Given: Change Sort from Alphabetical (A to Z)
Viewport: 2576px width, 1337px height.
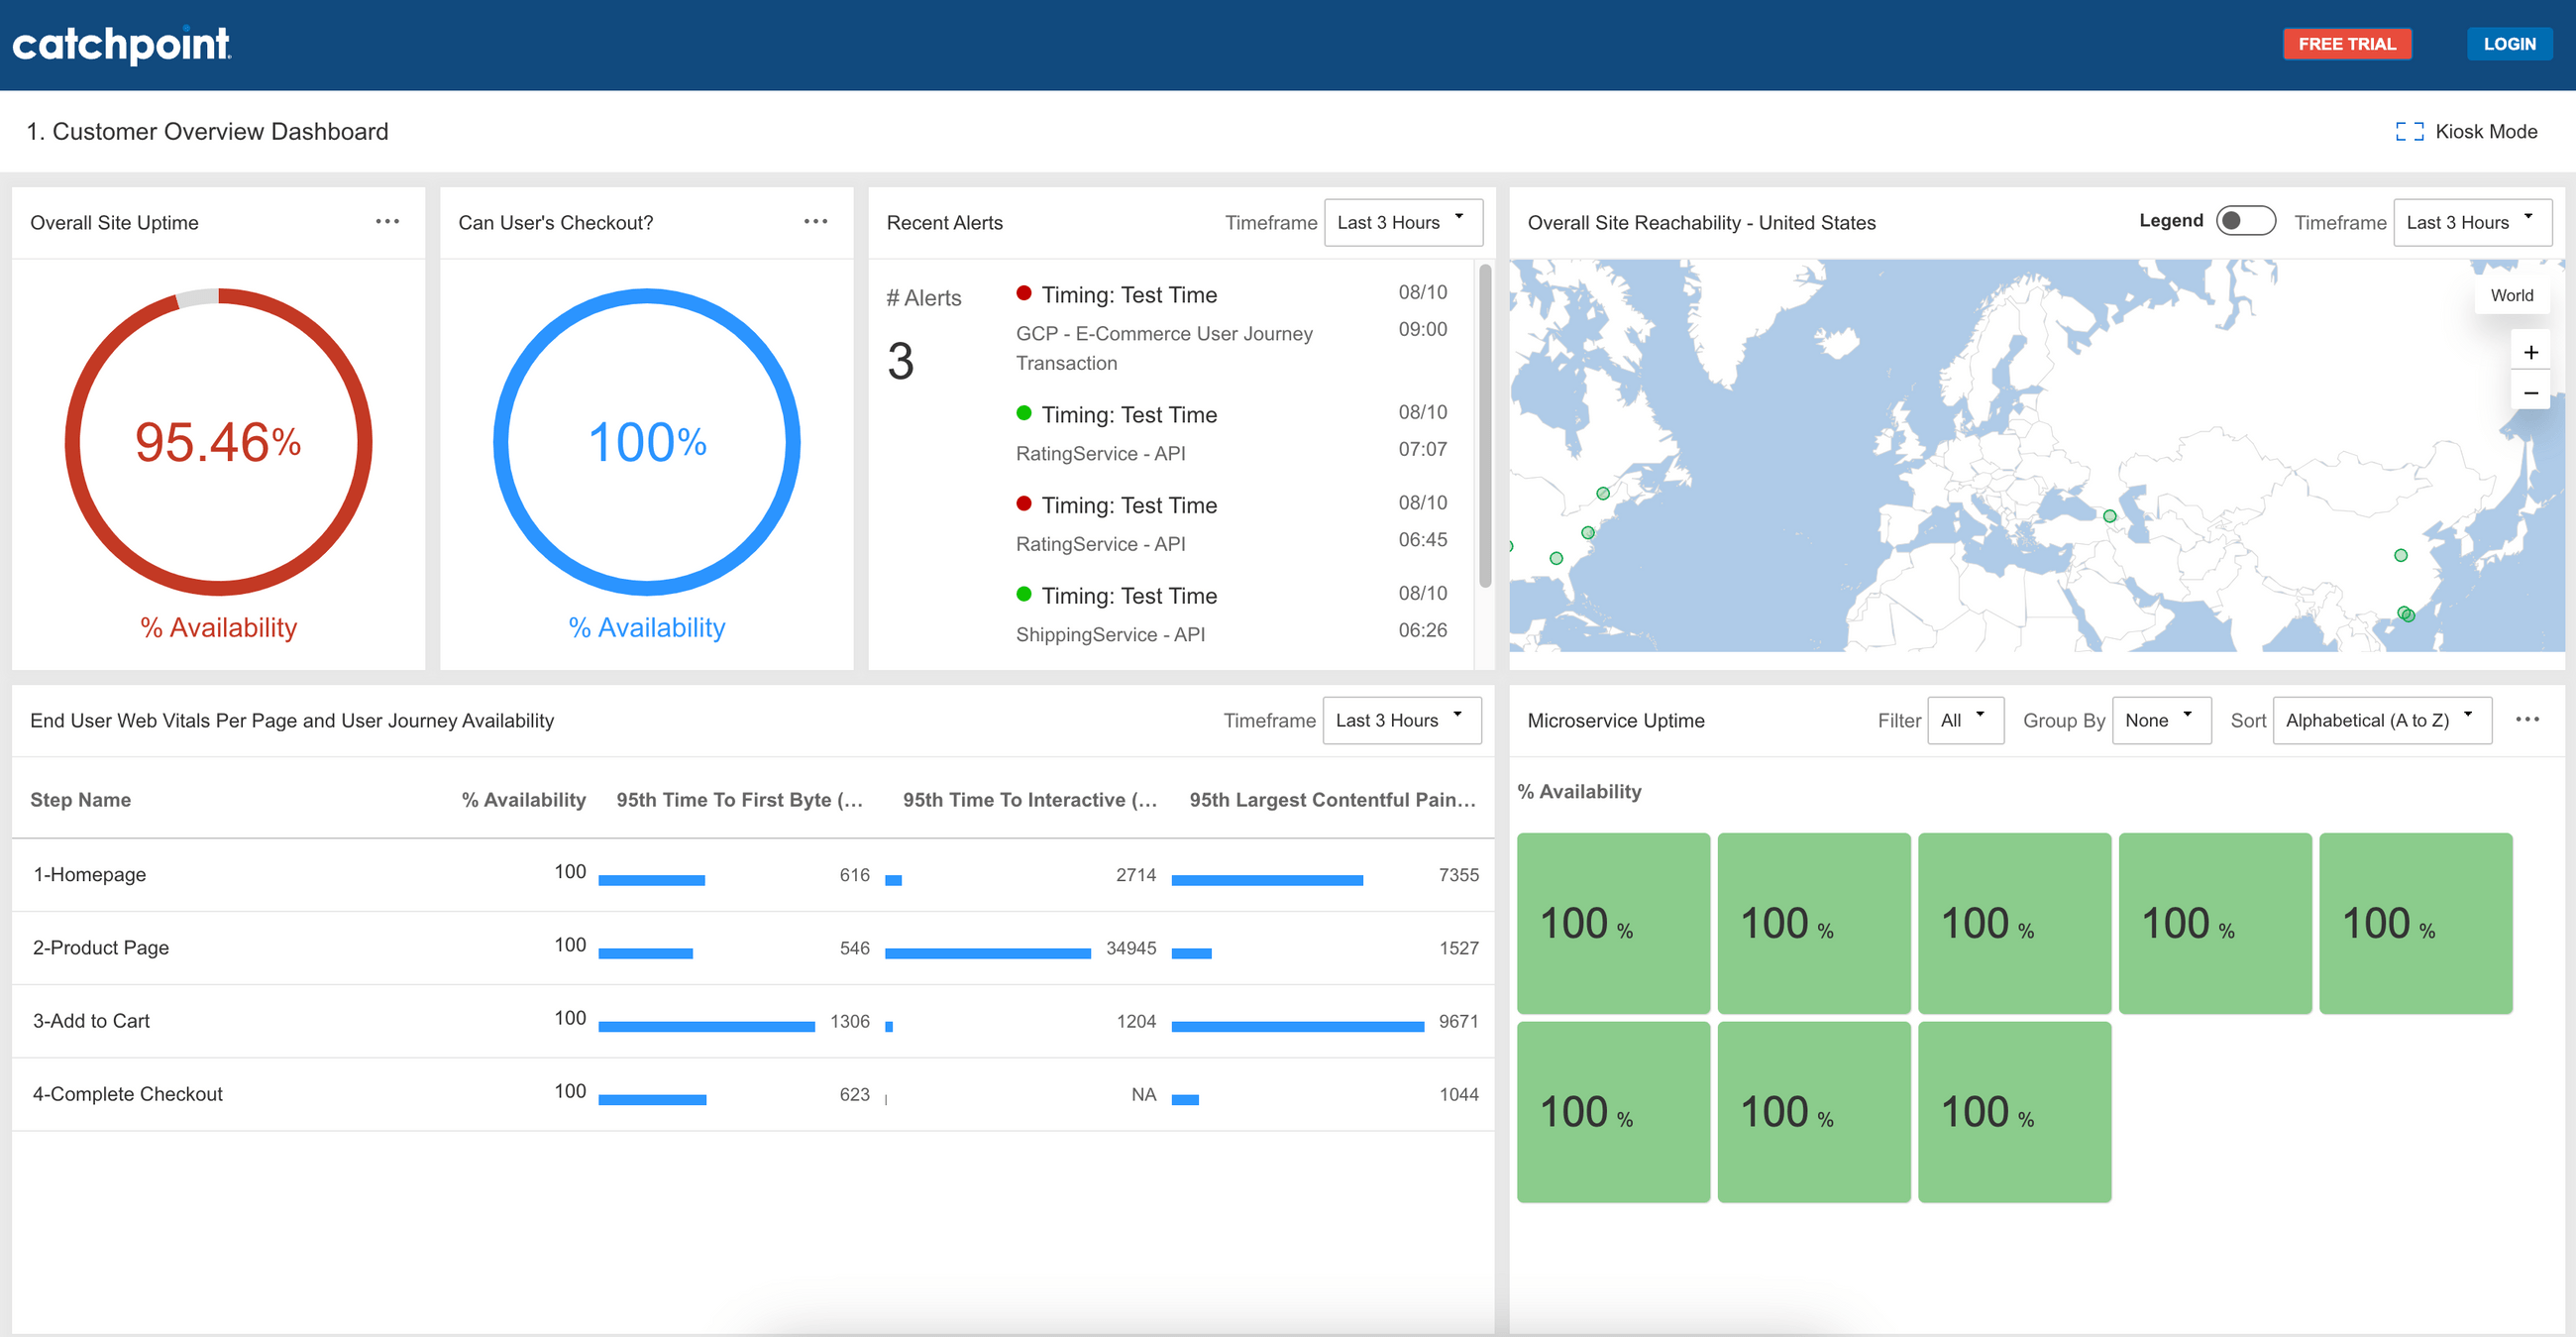Looking at the screenshot, I should click(2382, 719).
